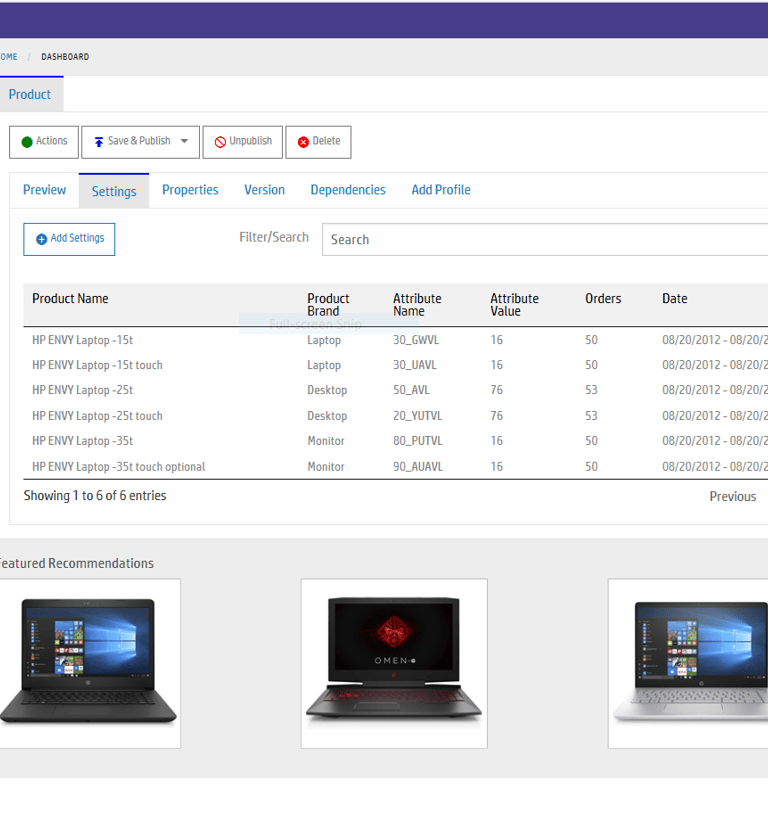
Task: Click the red prohibited icon on Unpublish
Action: [x=220, y=142]
